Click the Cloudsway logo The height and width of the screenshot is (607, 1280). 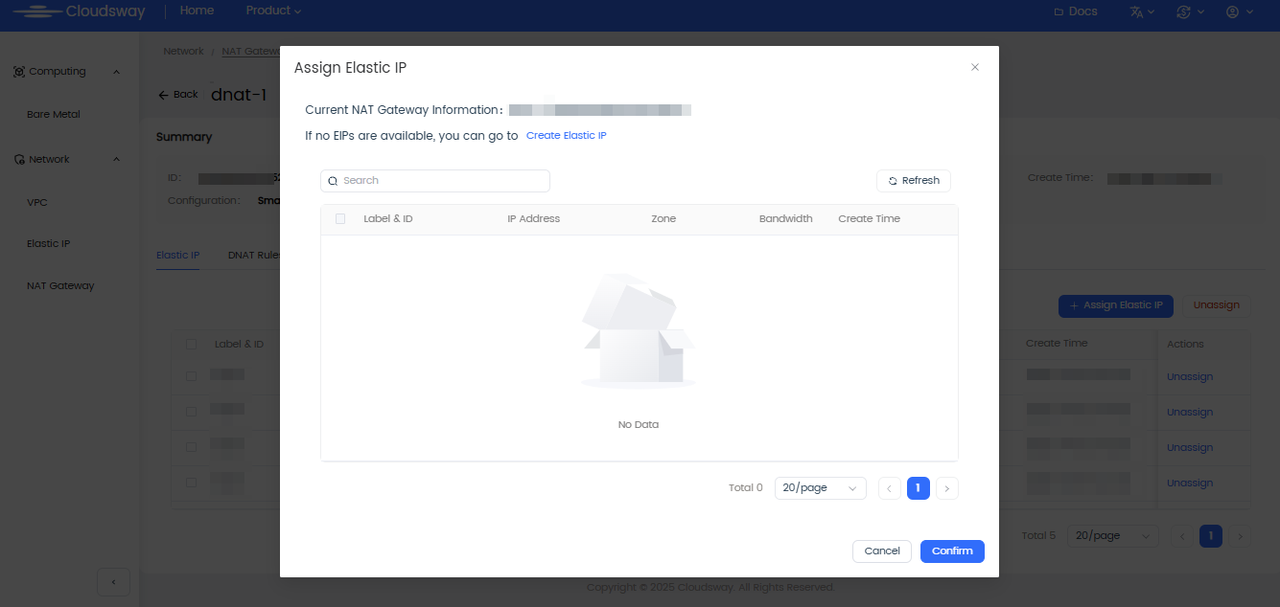point(75,12)
